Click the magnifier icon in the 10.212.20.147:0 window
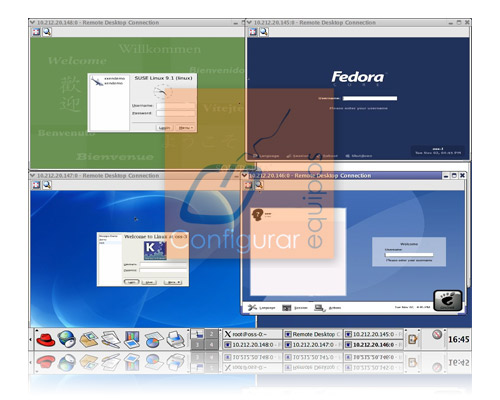 (x=47, y=185)
